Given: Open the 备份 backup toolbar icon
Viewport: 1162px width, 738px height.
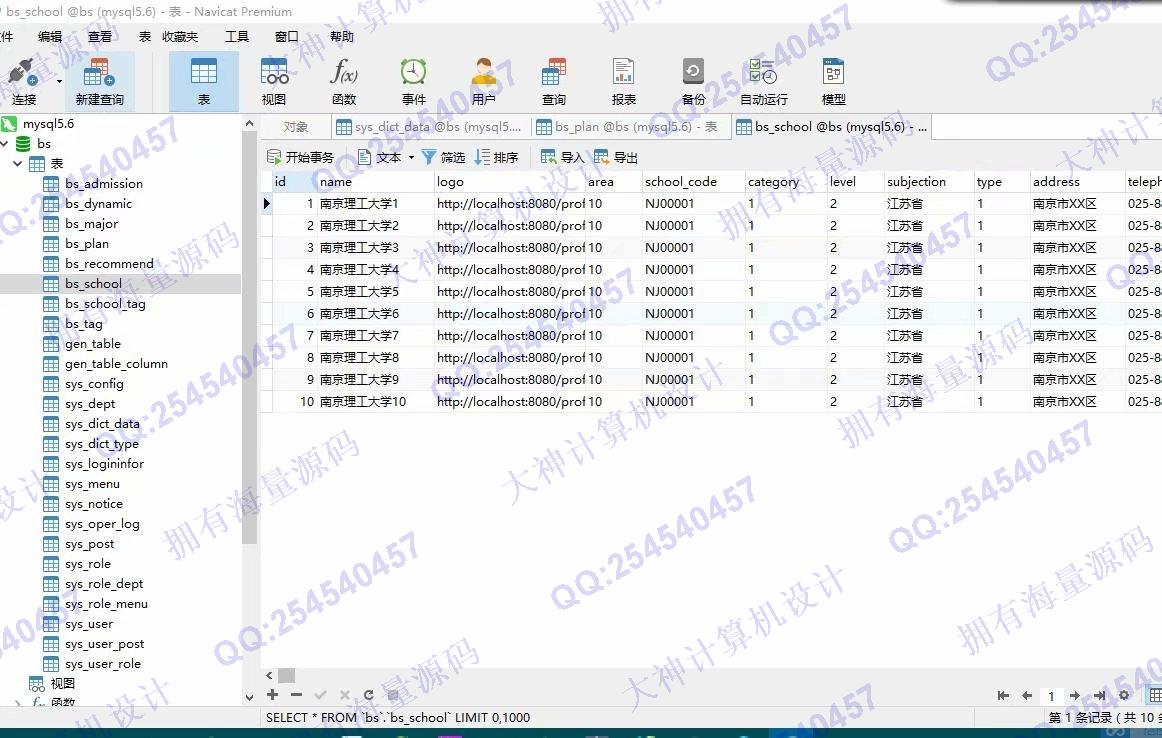Looking at the screenshot, I should click(x=694, y=81).
